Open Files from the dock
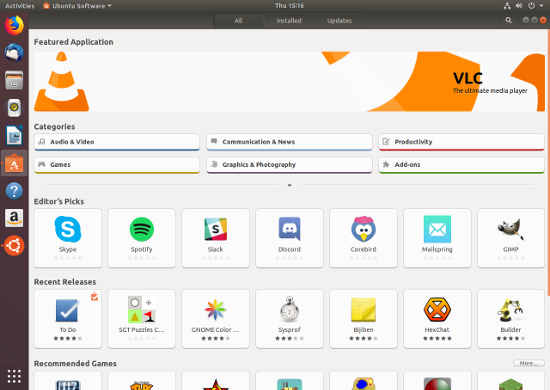This screenshot has width=550, height=390. point(14,80)
